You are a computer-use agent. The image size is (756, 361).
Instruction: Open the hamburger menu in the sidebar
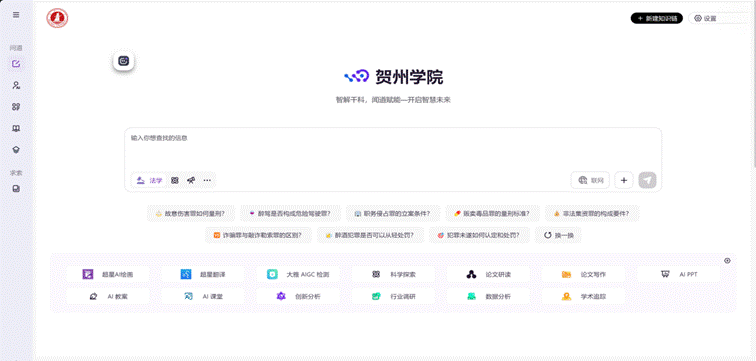coord(16,15)
